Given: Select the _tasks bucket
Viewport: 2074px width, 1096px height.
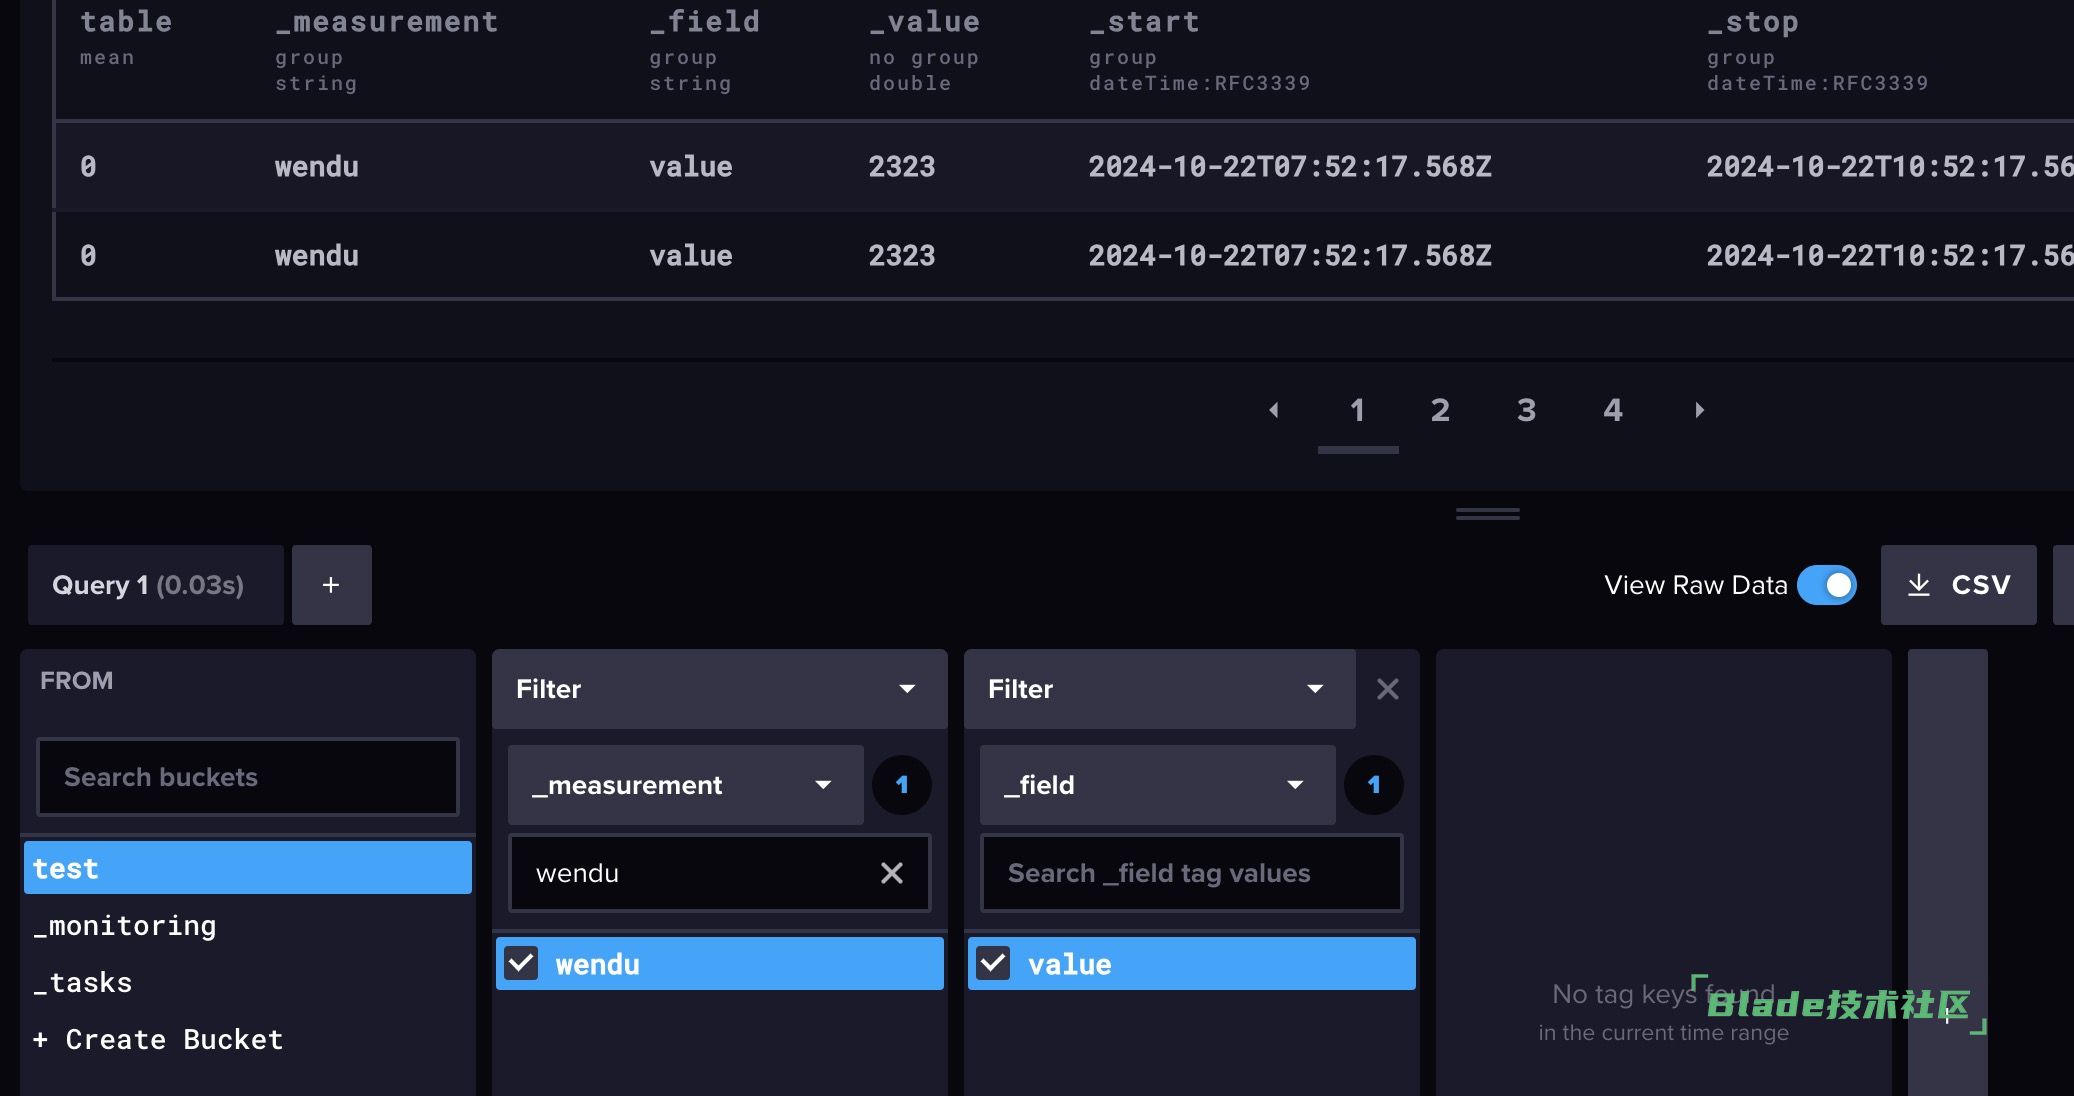Looking at the screenshot, I should [x=248, y=983].
